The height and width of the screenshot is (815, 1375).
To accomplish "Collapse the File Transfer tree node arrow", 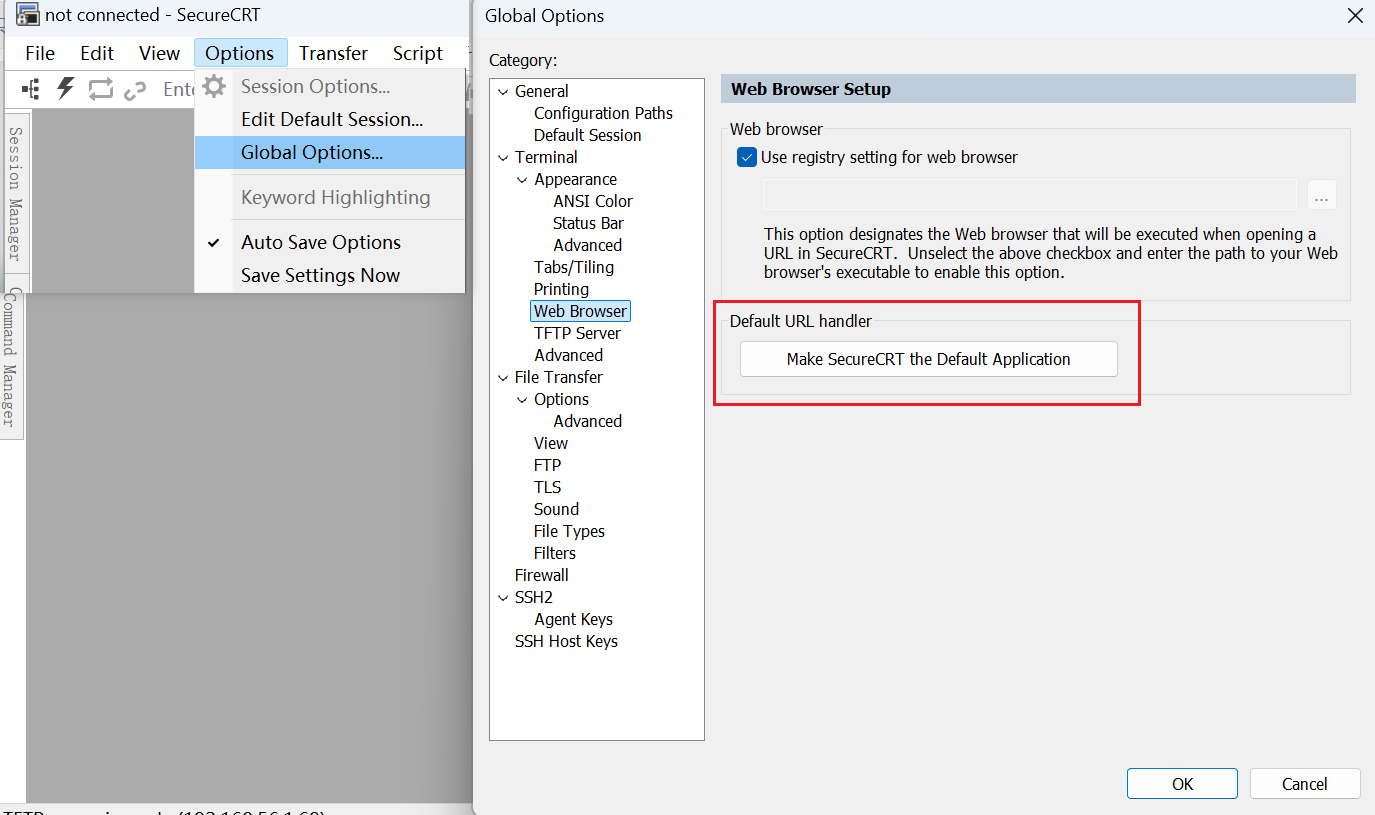I will [x=503, y=377].
